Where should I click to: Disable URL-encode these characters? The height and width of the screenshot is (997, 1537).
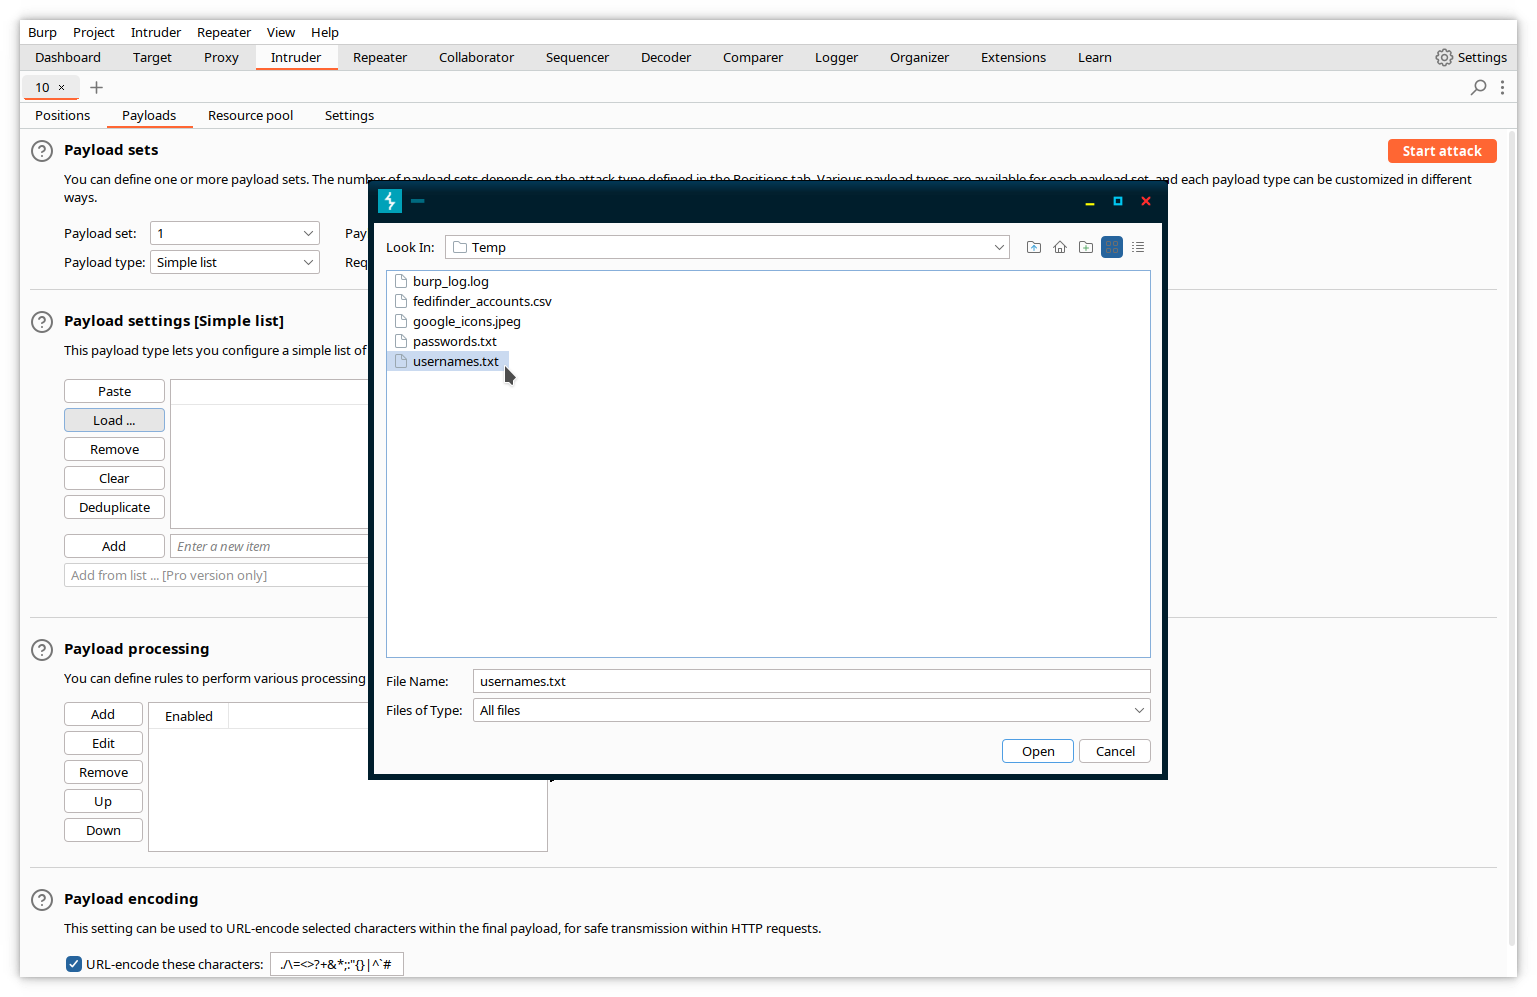point(73,963)
